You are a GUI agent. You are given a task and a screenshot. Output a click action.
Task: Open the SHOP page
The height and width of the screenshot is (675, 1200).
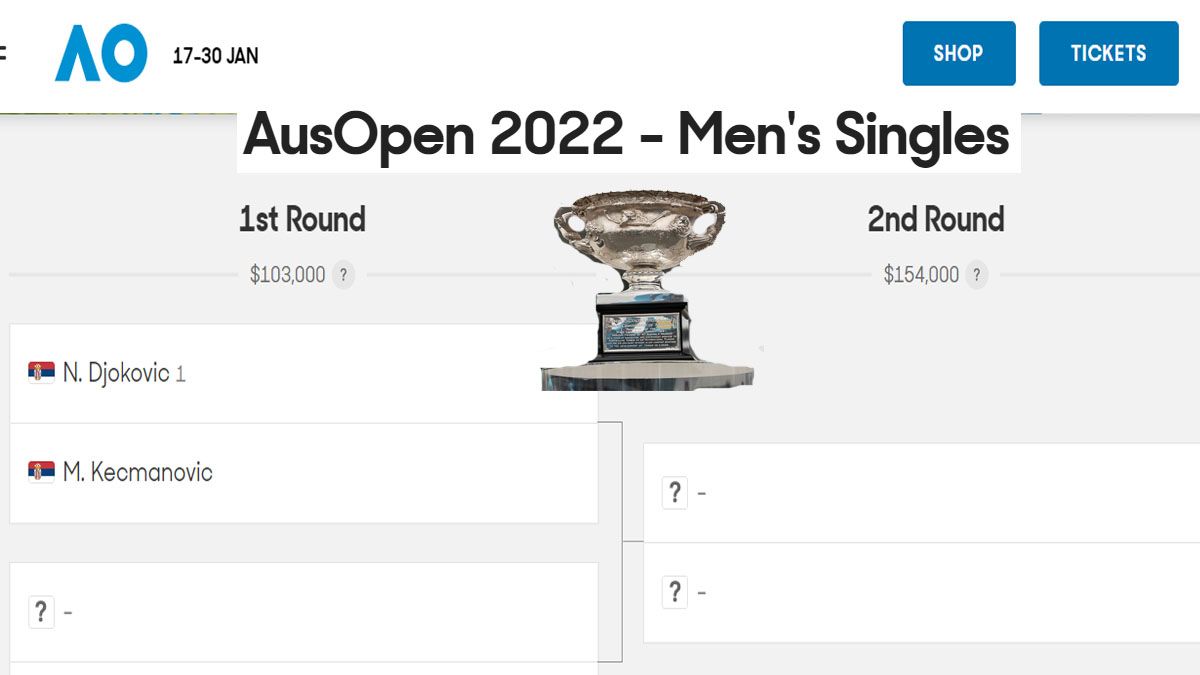coord(958,54)
